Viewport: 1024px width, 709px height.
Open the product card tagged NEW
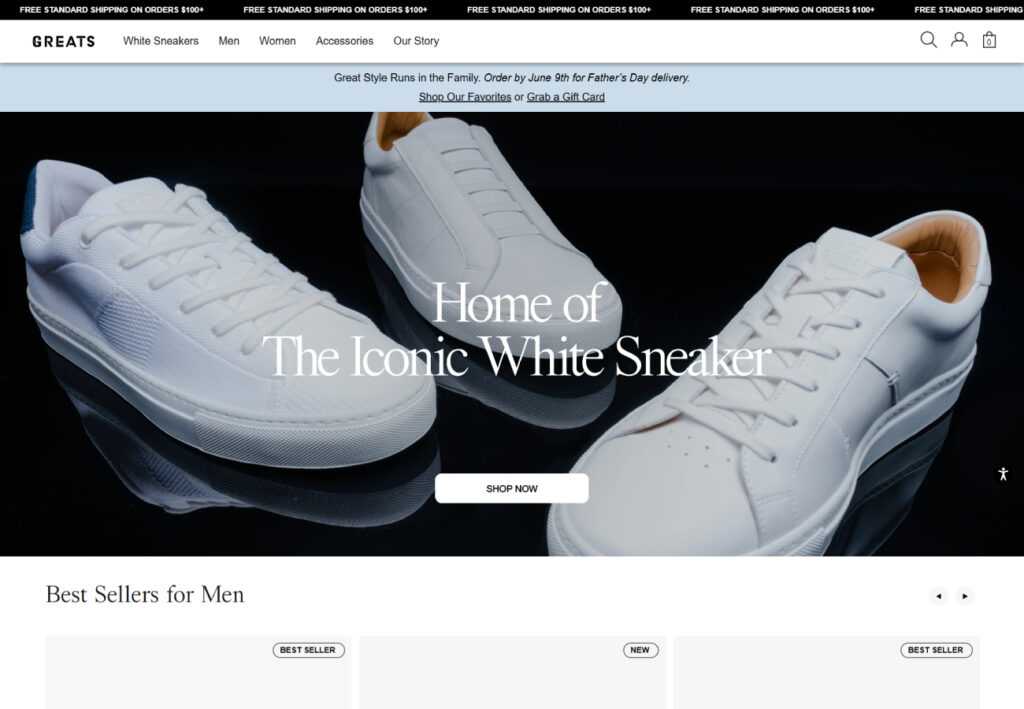click(x=512, y=672)
